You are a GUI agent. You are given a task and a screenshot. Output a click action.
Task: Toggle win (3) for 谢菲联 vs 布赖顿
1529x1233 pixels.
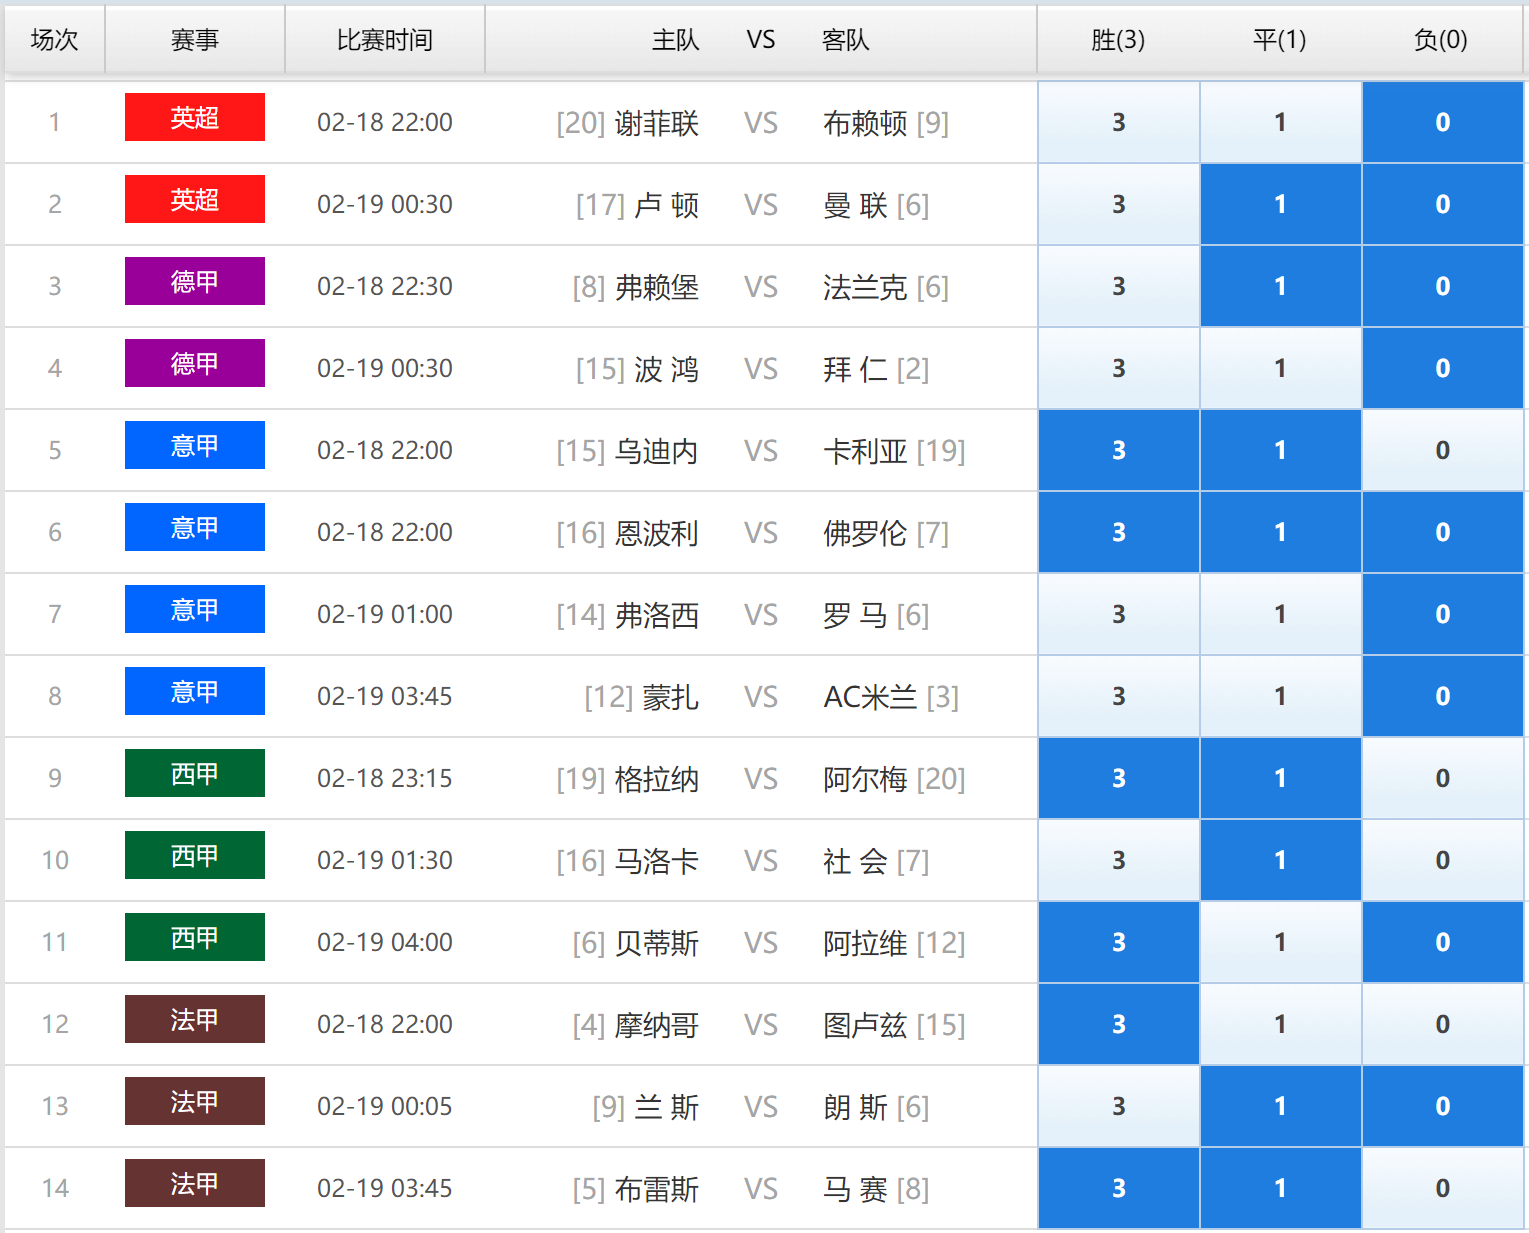point(1119,122)
